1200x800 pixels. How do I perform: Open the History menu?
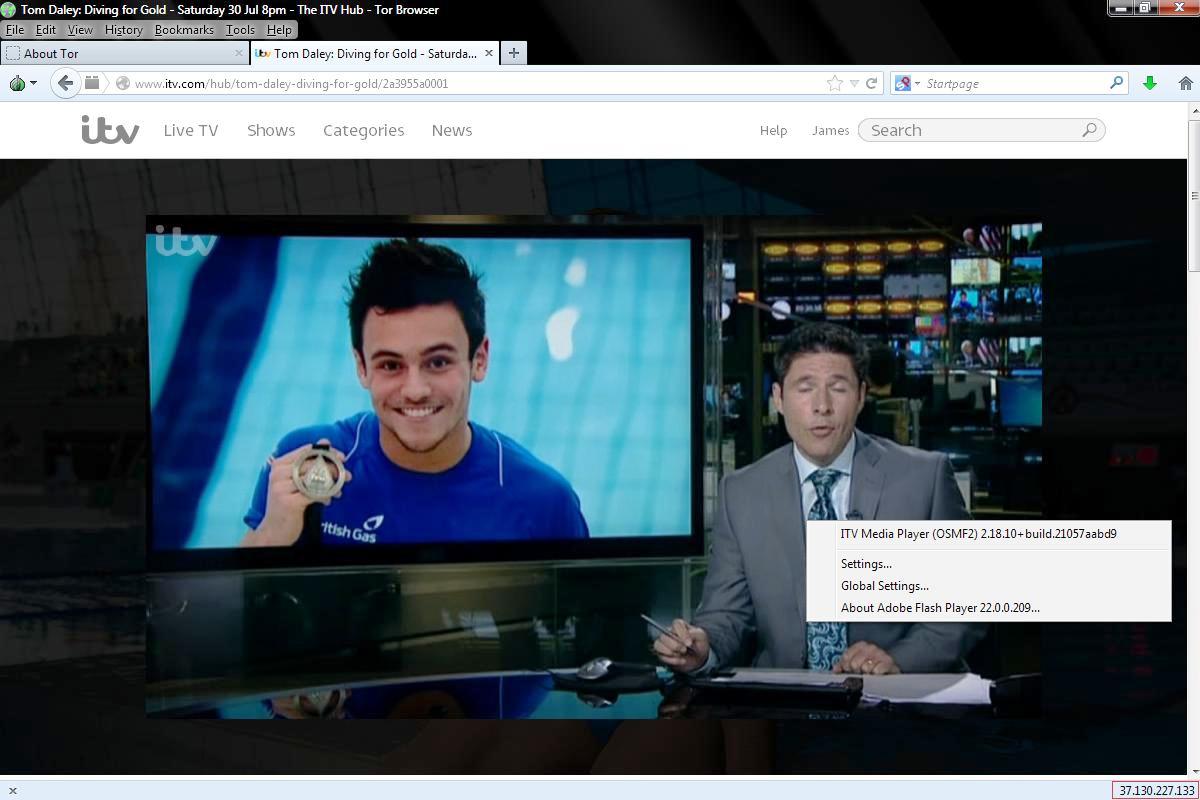[123, 30]
